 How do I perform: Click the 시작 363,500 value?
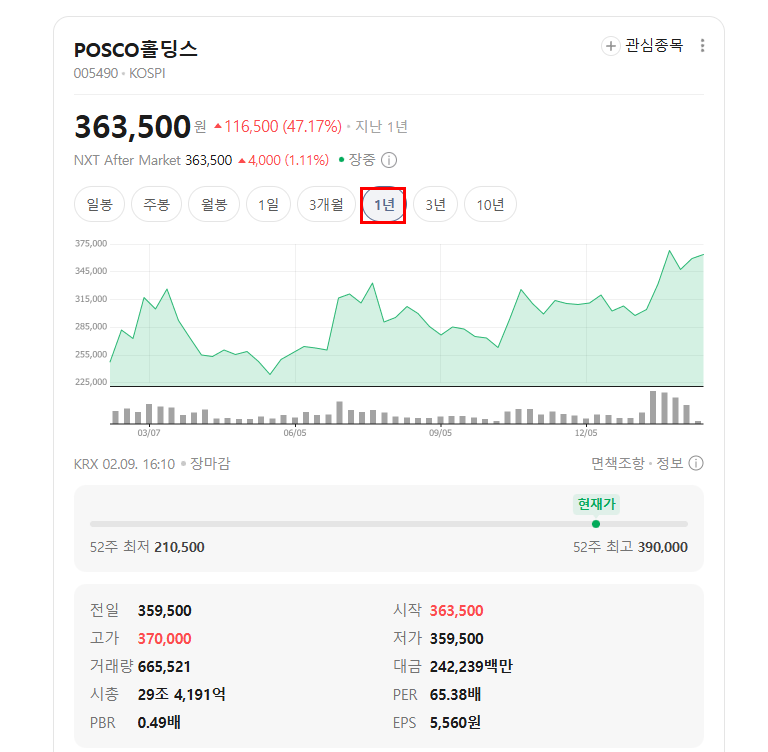click(456, 610)
